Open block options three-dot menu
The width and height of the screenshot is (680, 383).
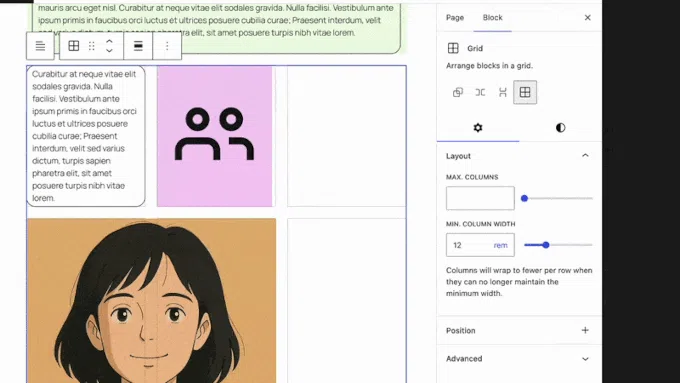coord(167,46)
